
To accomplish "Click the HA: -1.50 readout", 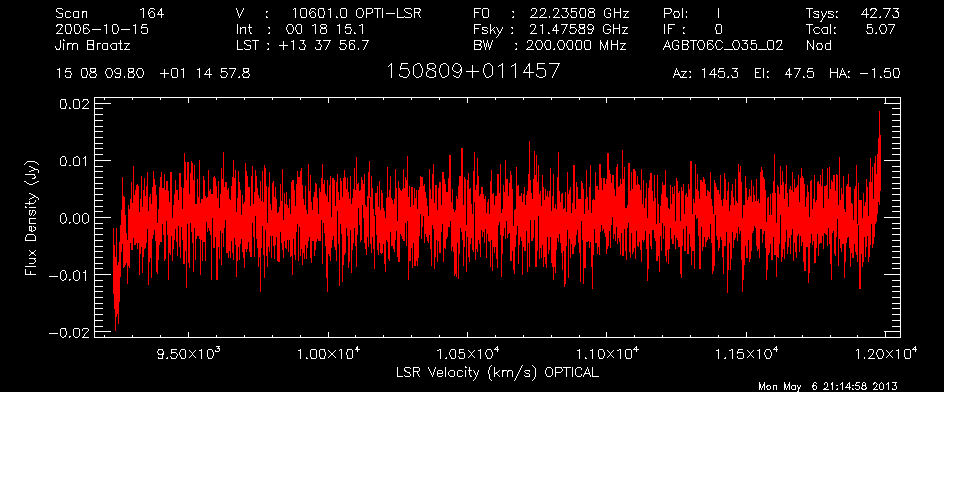I will [864, 74].
